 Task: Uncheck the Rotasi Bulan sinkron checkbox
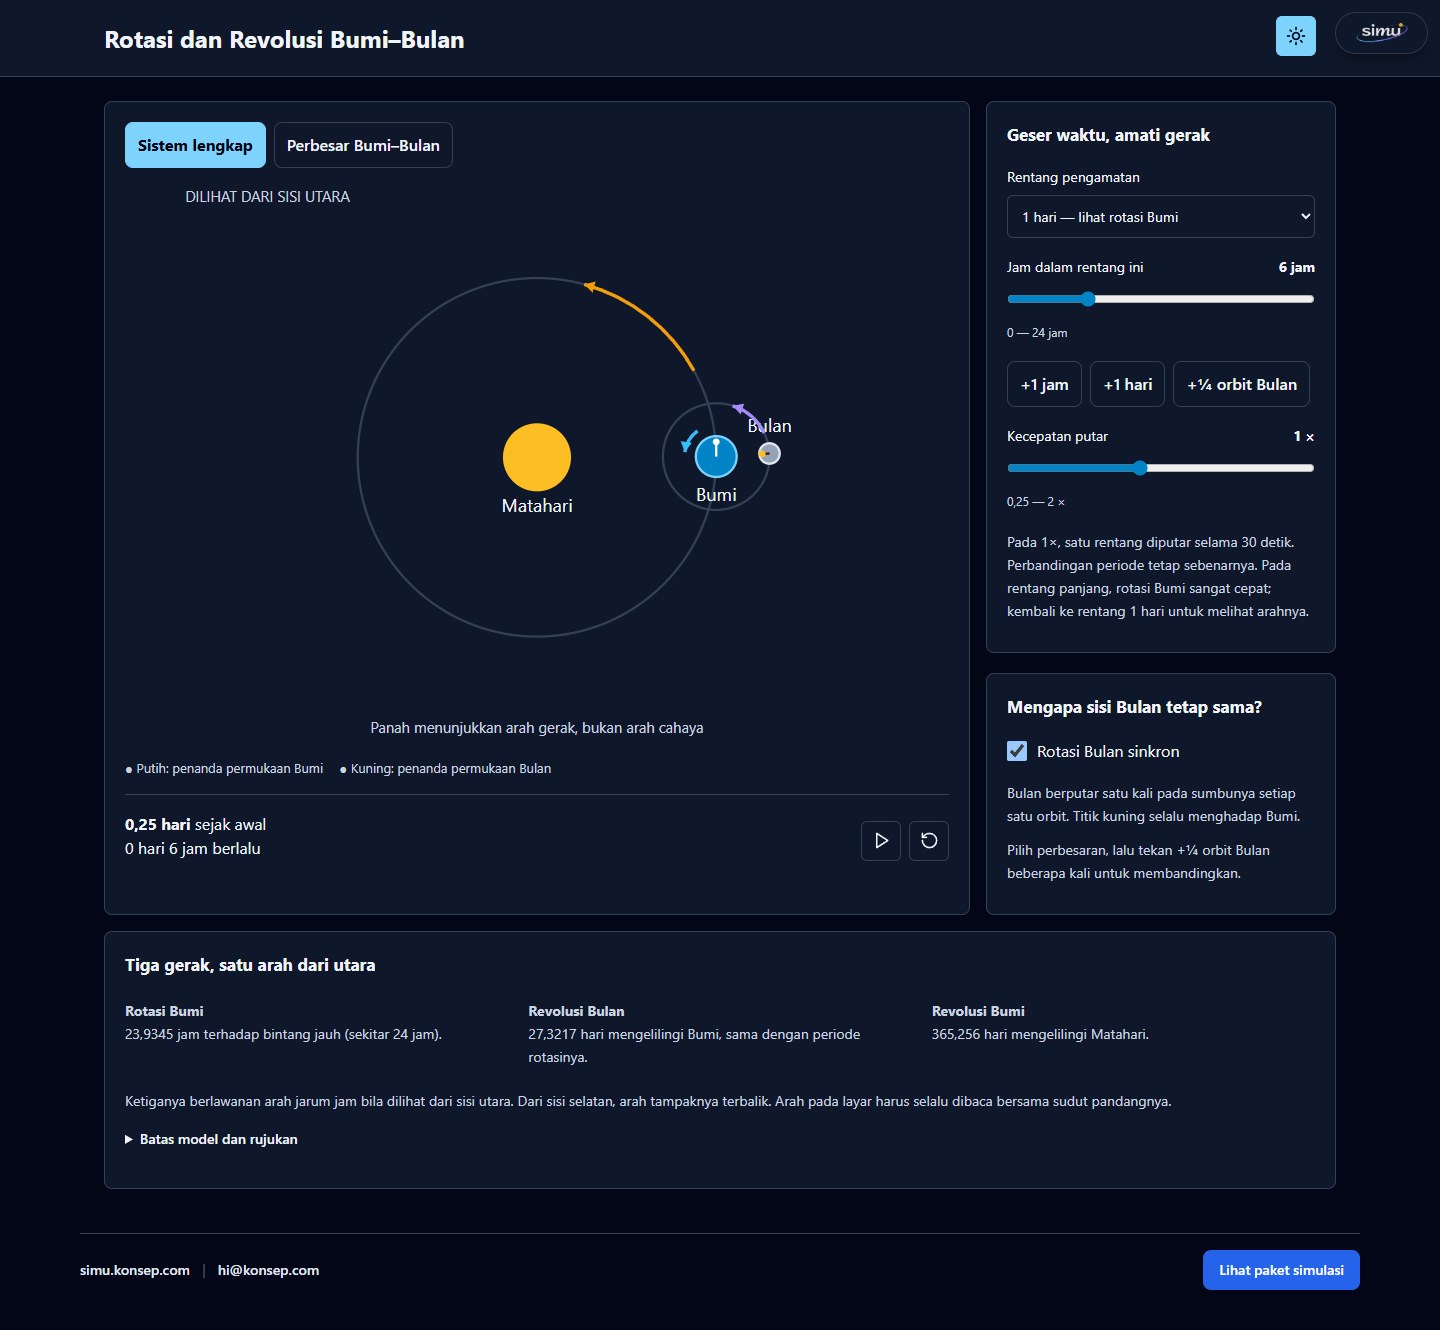tap(1017, 751)
